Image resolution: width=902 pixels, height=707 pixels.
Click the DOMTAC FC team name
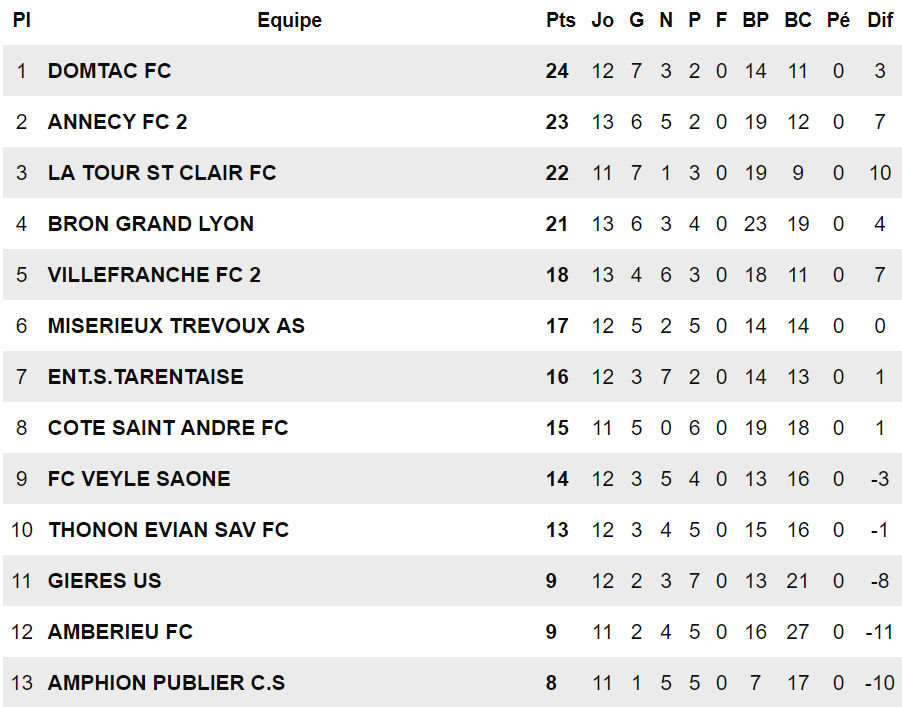point(109,71)
